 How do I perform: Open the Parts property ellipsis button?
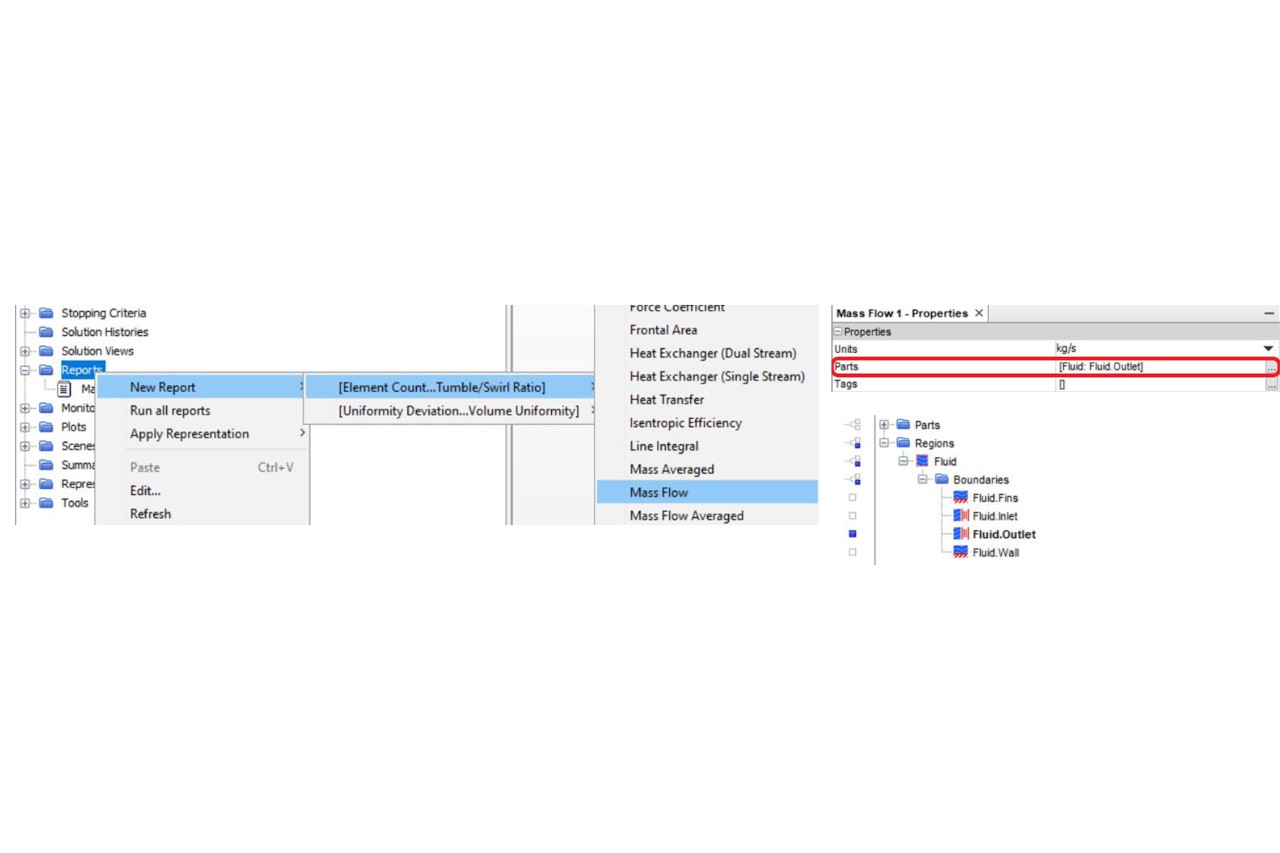point(1271,367)
